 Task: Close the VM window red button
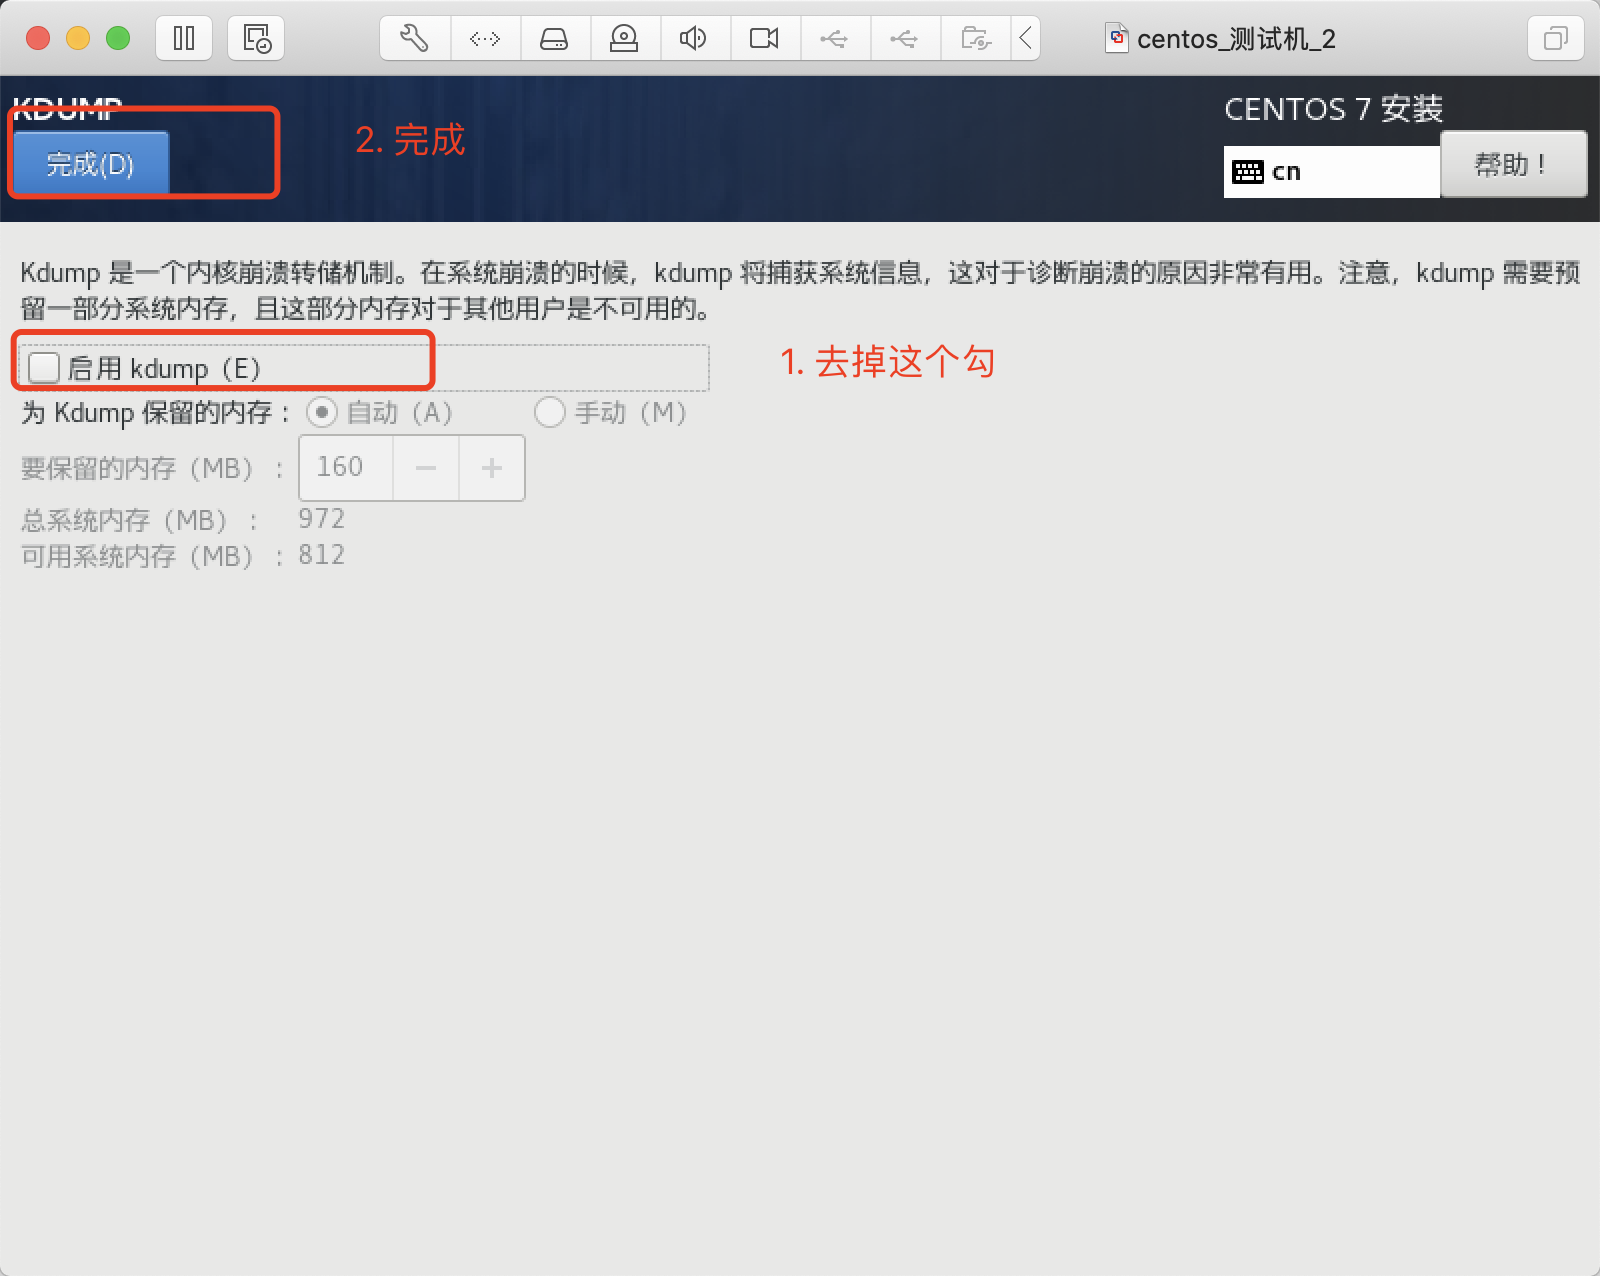point(38,39)
